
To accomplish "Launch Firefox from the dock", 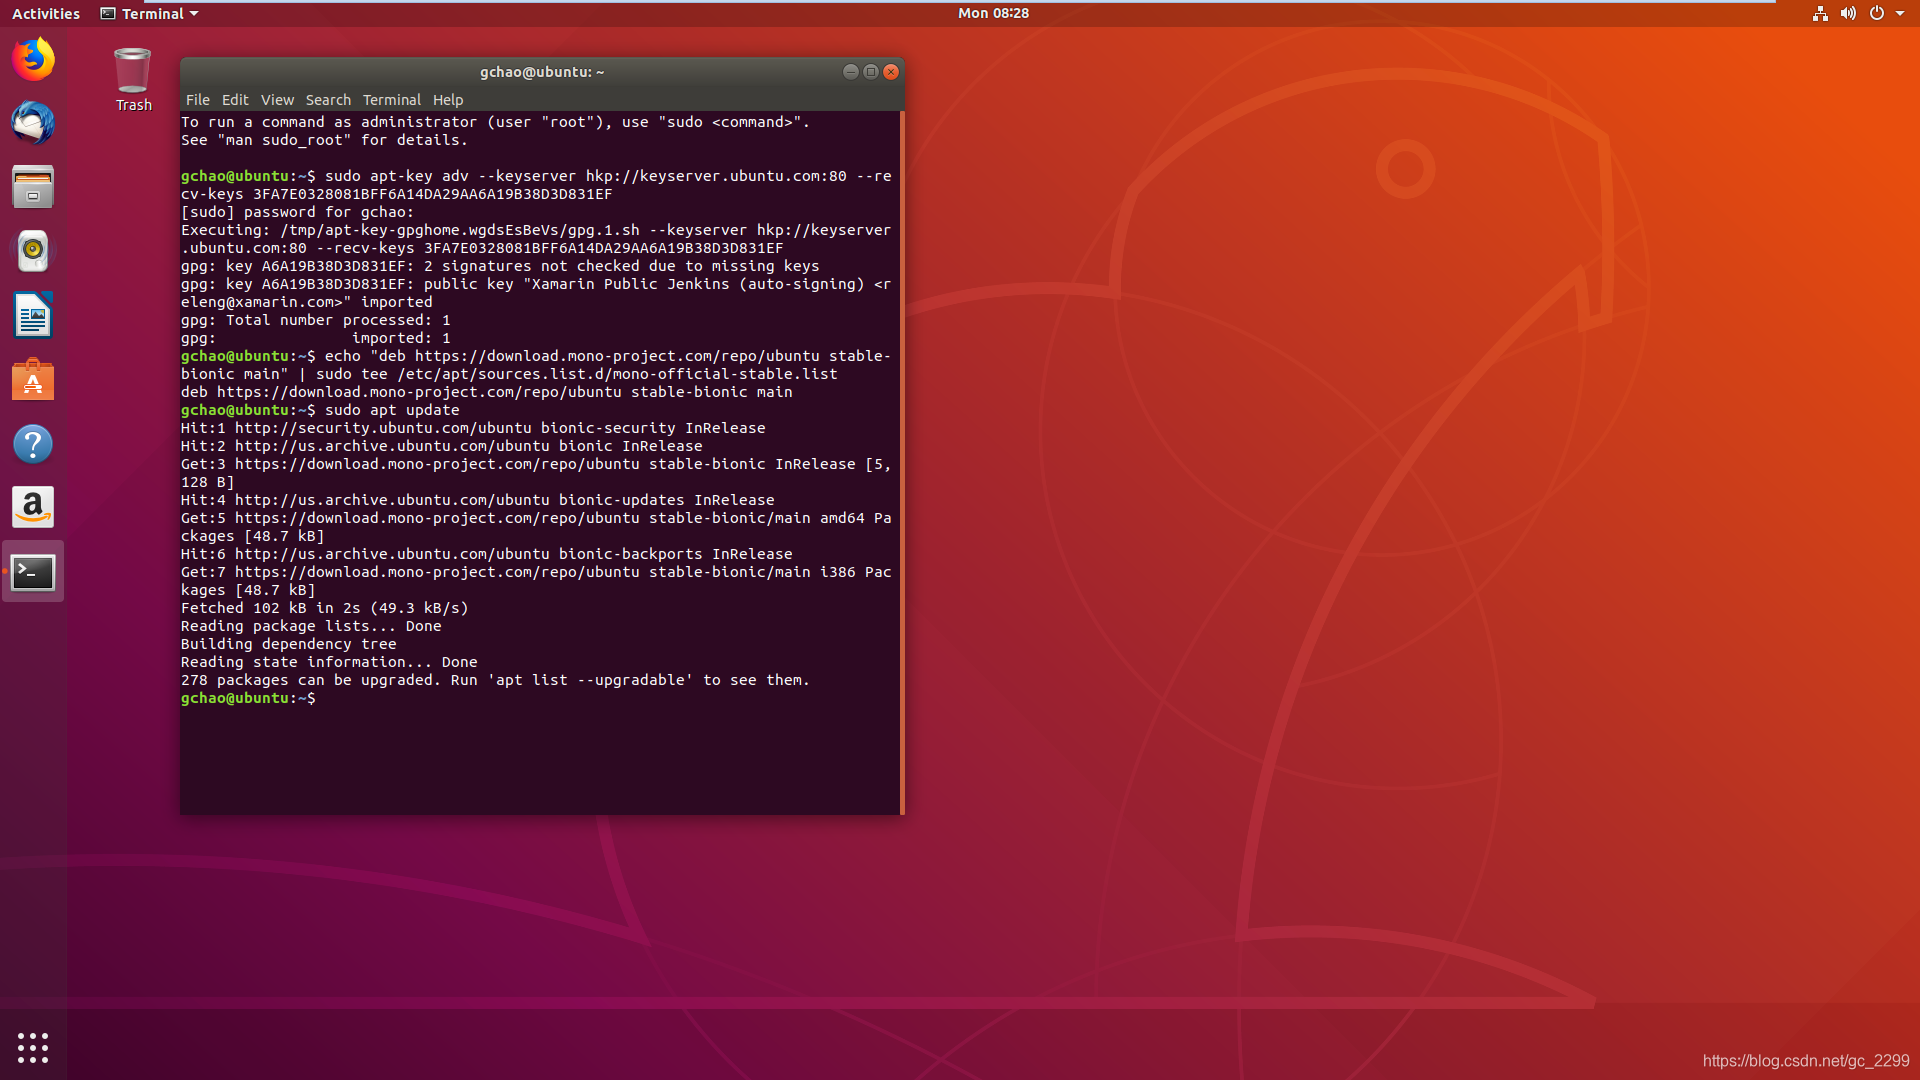I will pyautogui.click(x=33, y=59).
